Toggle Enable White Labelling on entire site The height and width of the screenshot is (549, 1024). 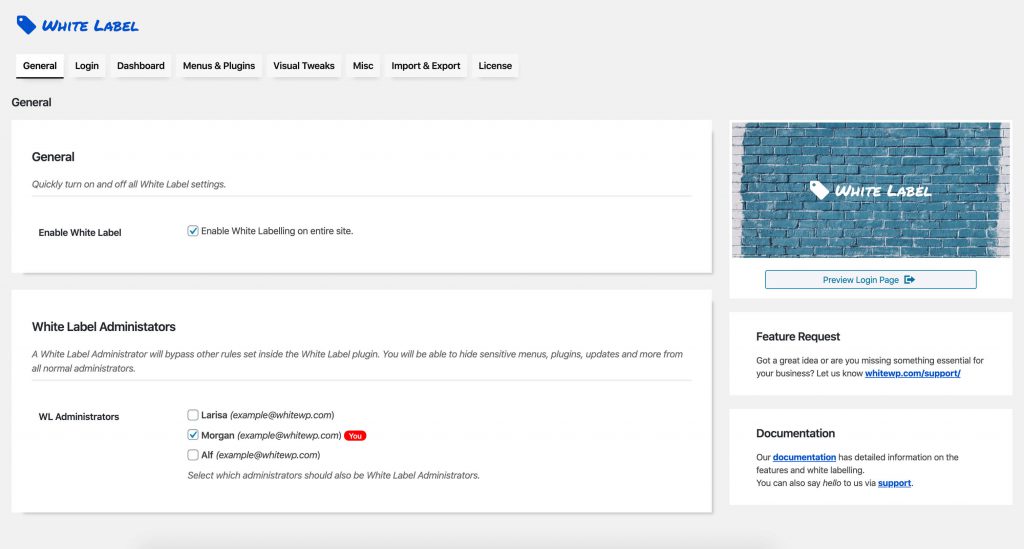pyautogui.click(x=193, y=230)
